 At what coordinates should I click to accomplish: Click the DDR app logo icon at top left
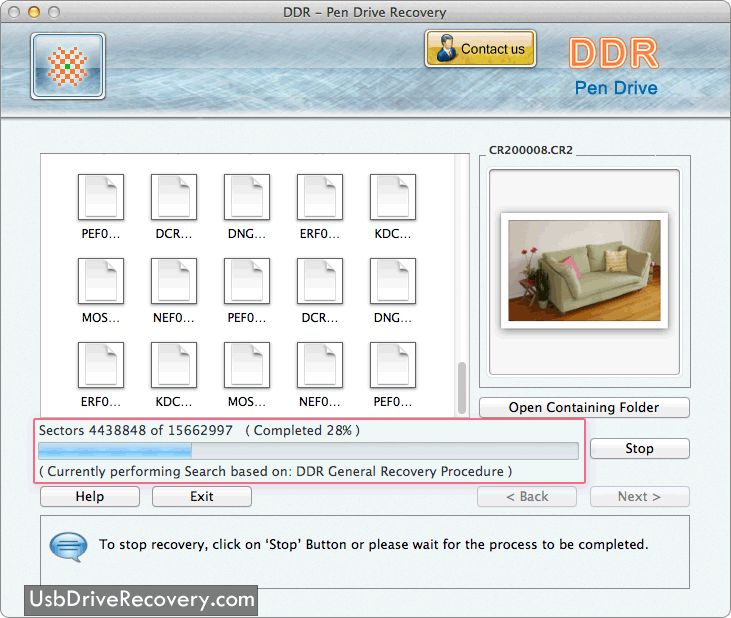(68, 66)
